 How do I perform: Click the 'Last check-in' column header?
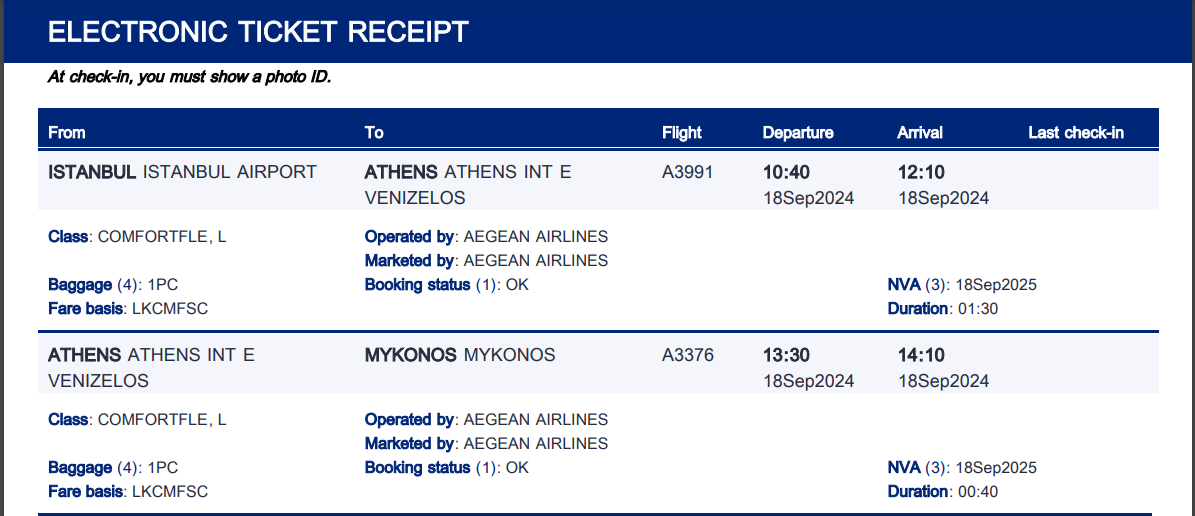[x=1076, y=133]
